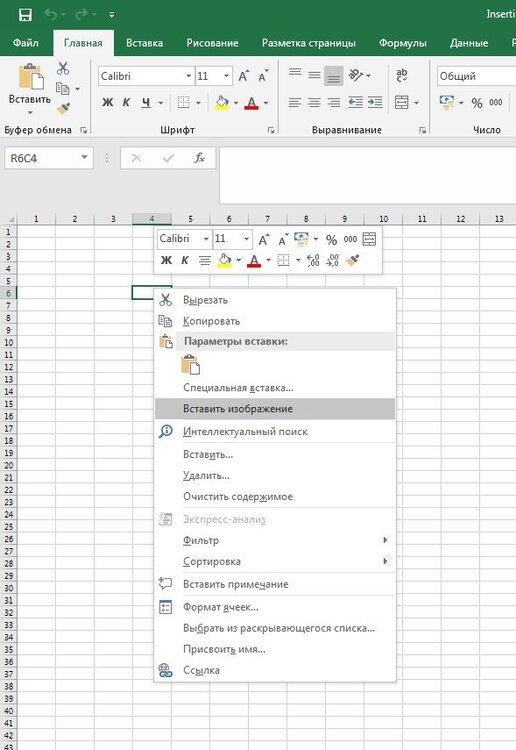Image resolution: width=516 pixels, height=750 pixels.
Task: Choose Копировать in context menu
Action: tap(275, 321)
